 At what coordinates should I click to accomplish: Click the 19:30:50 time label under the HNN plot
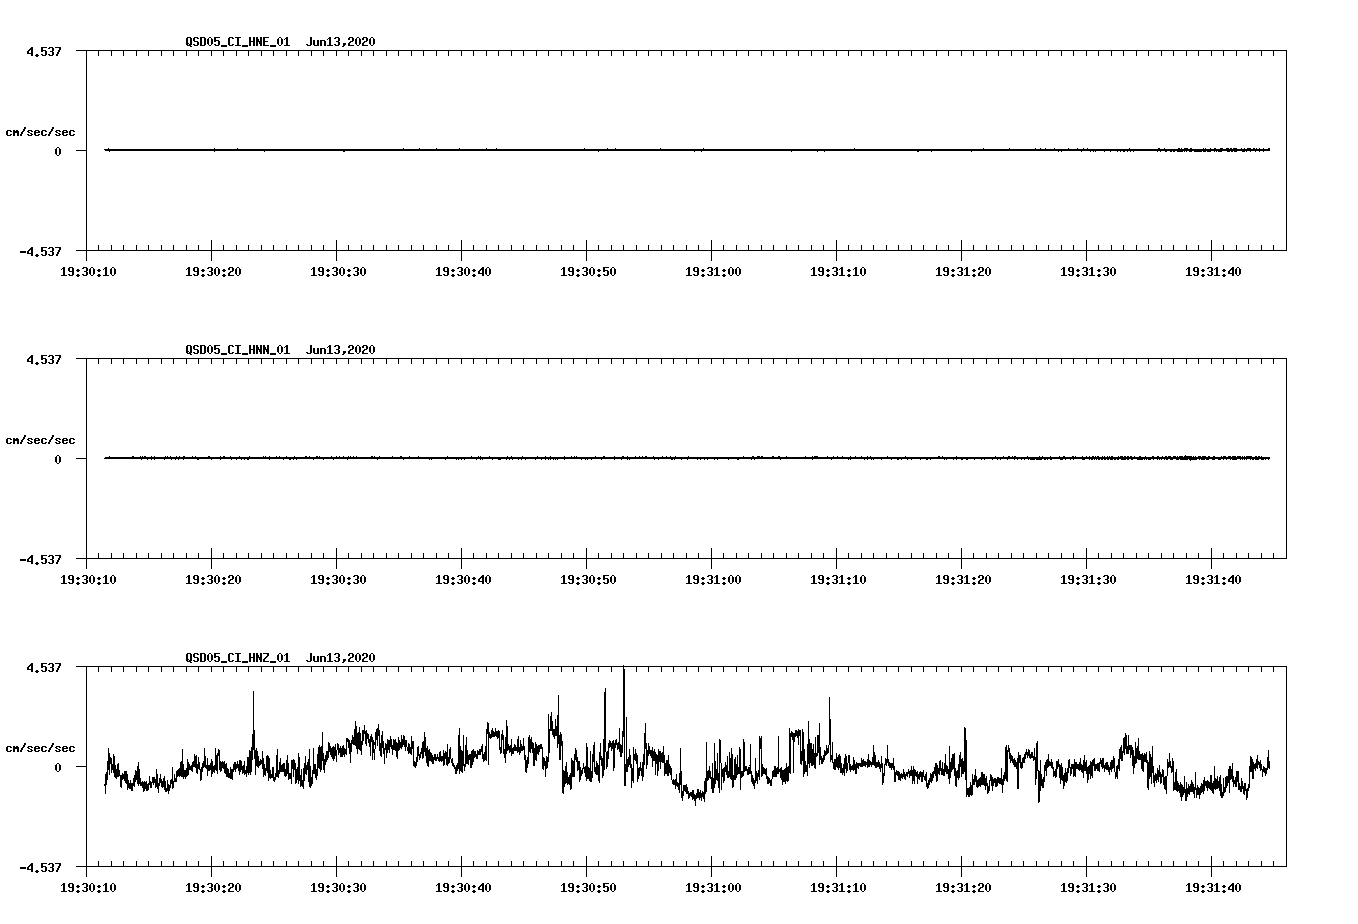click(587, 579)
